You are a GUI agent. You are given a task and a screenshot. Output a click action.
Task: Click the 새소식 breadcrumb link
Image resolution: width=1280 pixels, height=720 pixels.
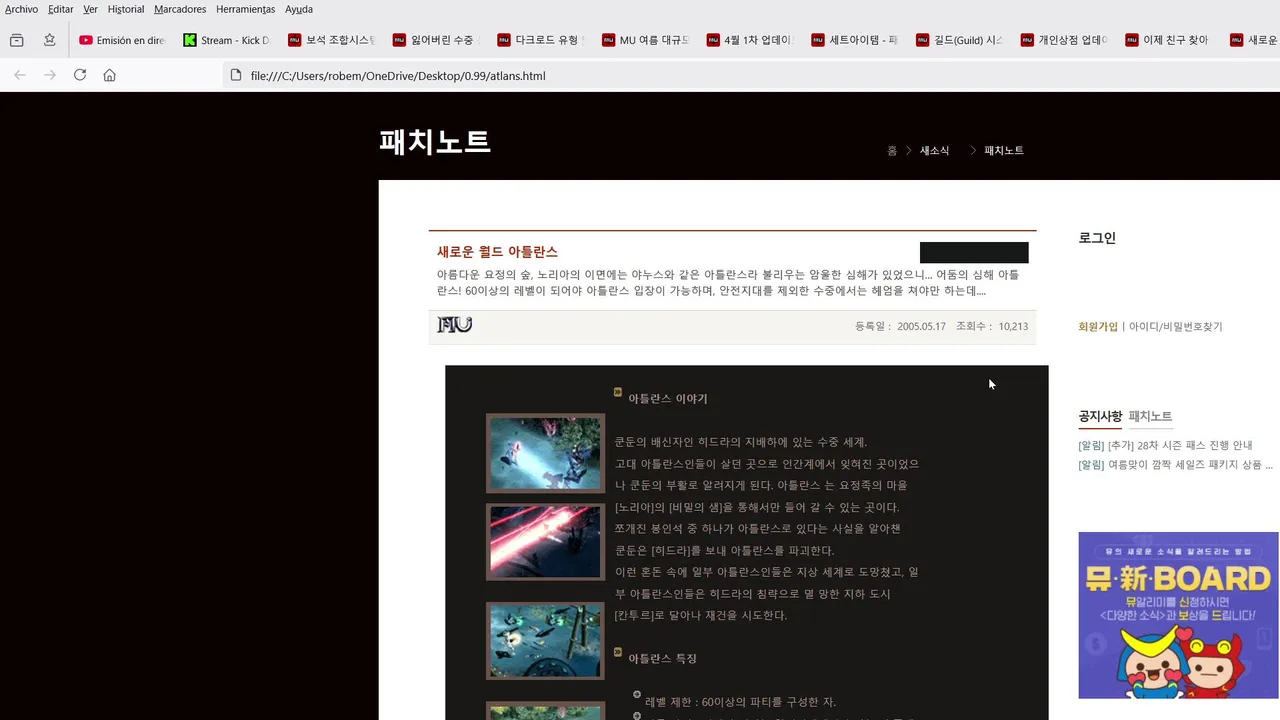934,151
